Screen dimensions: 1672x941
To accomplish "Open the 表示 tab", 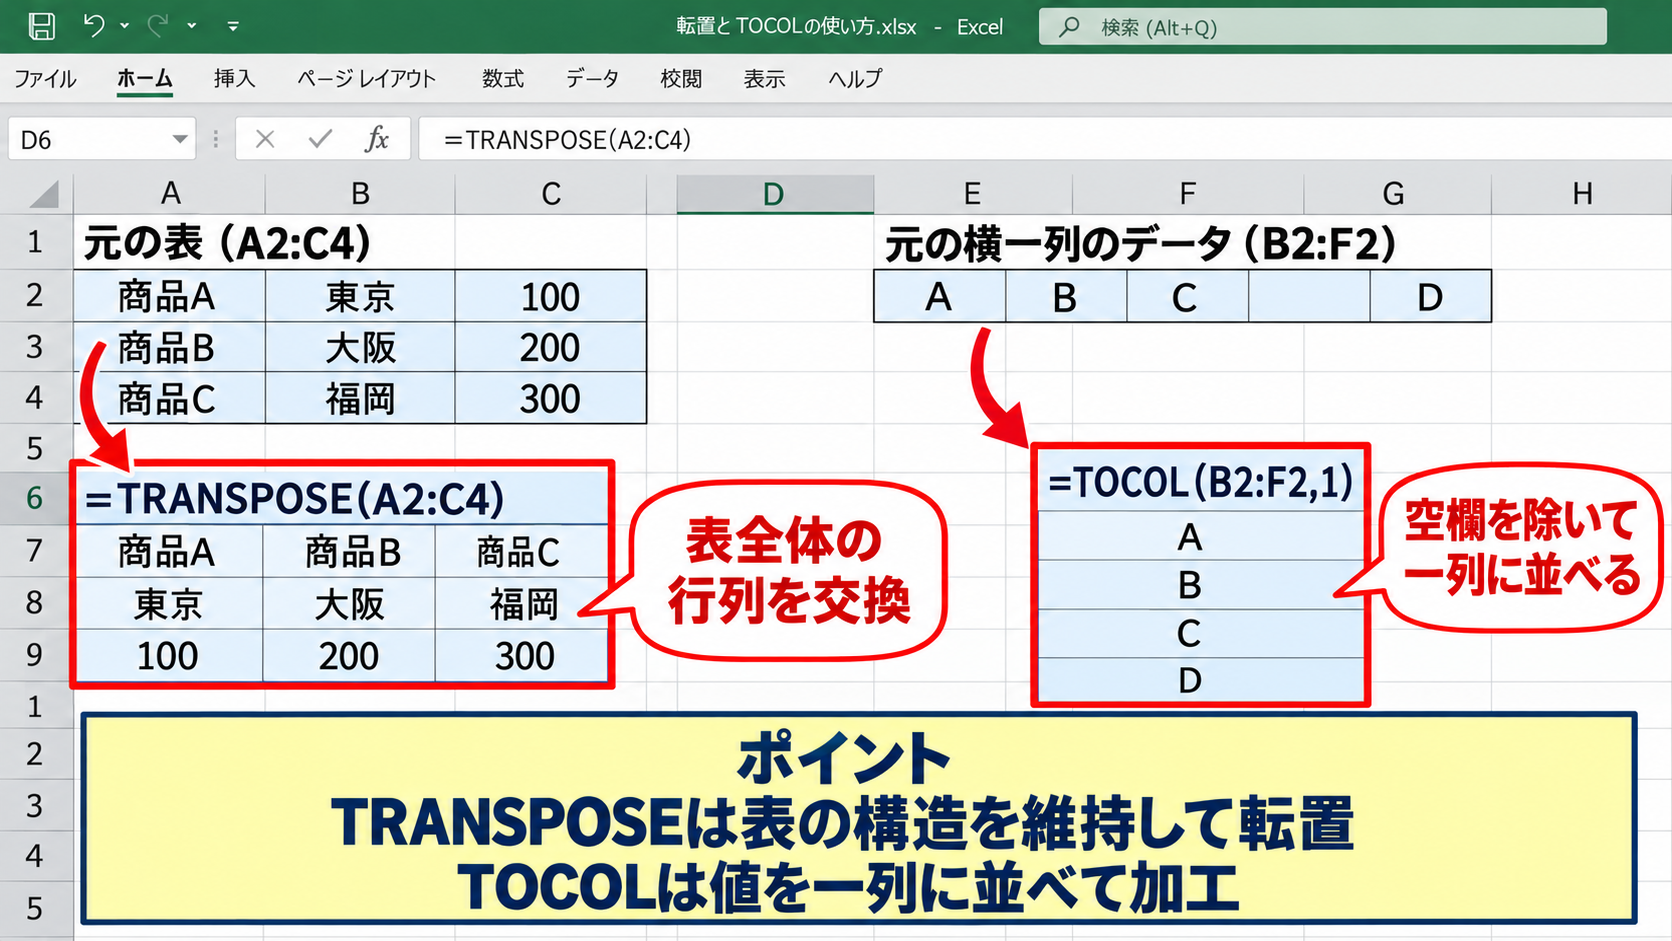I will [764, 79].
